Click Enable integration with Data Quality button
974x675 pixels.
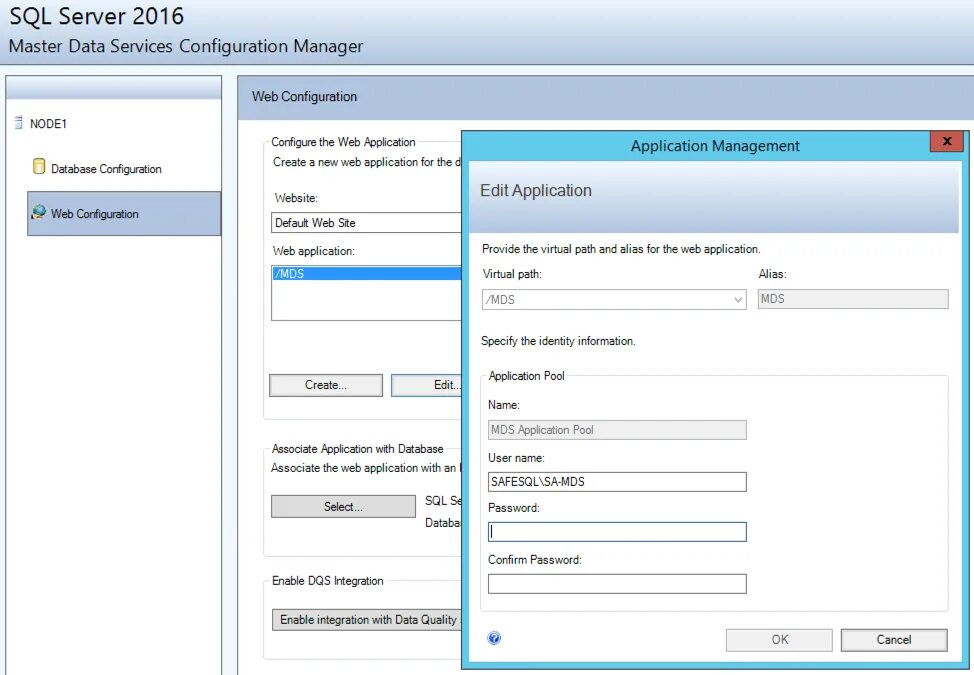point(367,620)
